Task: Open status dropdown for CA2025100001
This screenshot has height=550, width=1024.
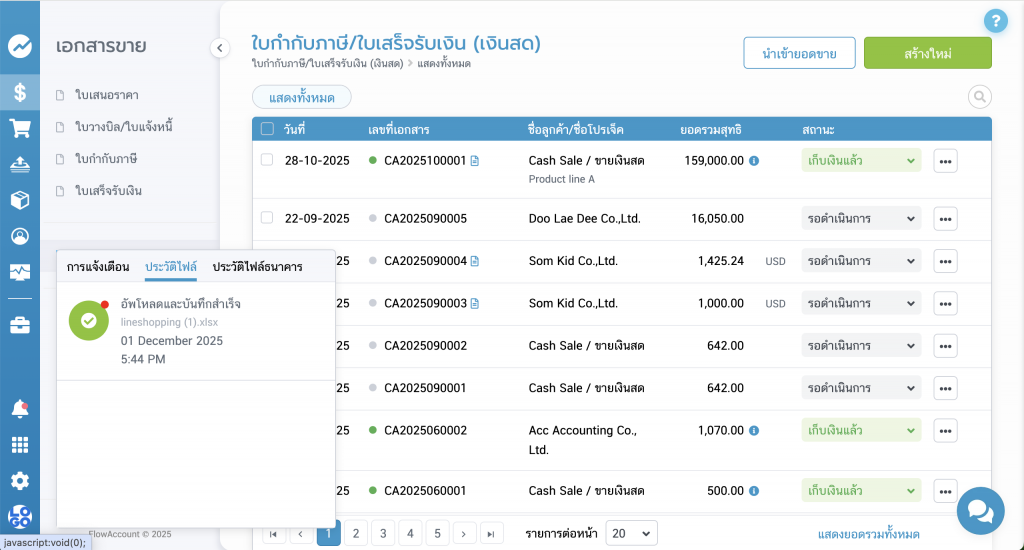Action: click(861, 160)
